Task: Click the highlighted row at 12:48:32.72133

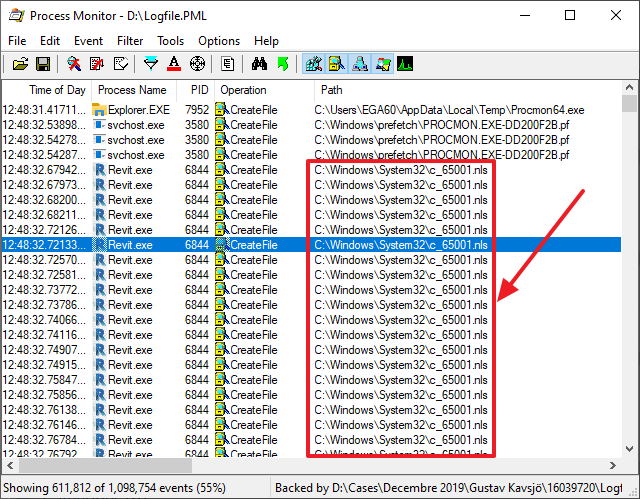Action: pyautogui.click(x=311, y=245)
